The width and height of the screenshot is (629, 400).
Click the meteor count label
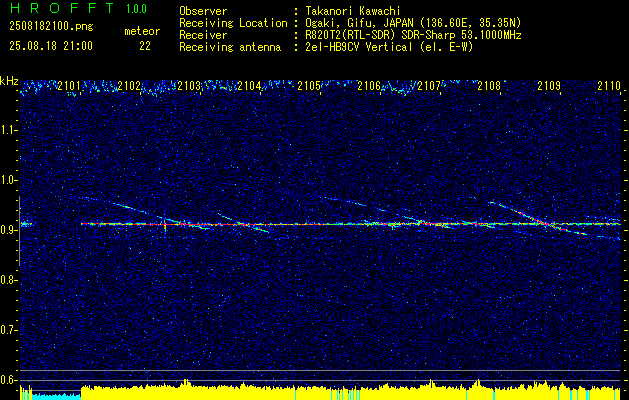(x=142, y=31)
